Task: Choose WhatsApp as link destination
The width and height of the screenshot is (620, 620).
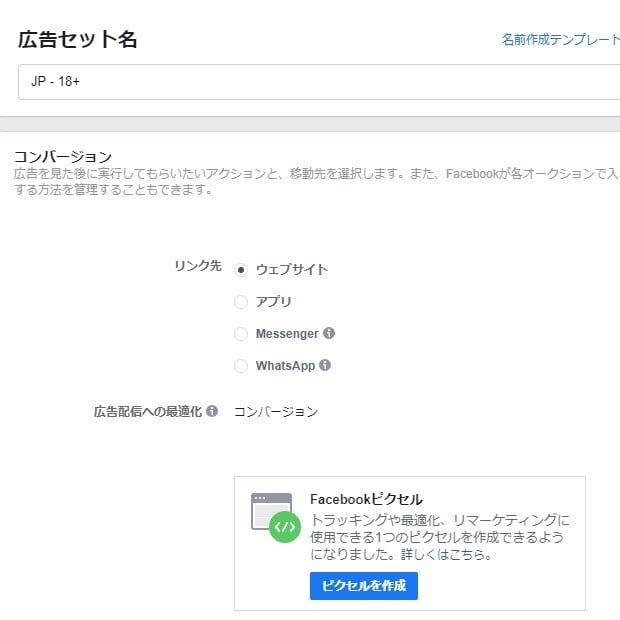Action: click(x=241, y=366)
